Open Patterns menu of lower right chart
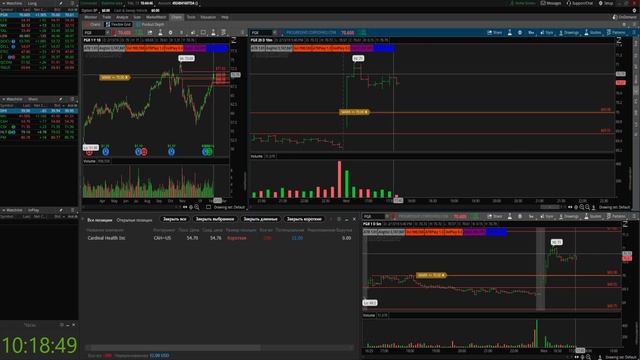The width and height of the screenshot is (640, 360). point(616,216)
